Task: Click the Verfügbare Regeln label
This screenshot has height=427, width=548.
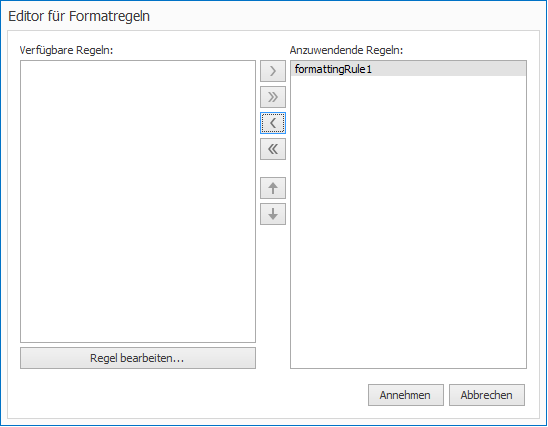Action: point(66,50)
